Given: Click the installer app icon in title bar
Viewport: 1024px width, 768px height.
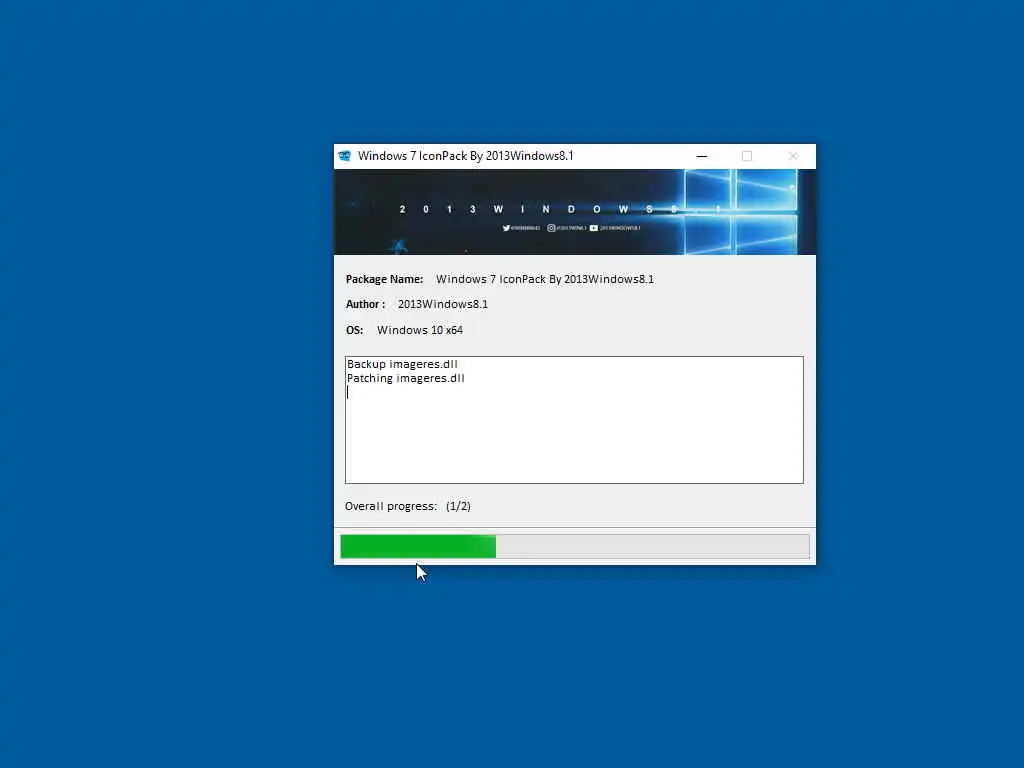Looking at the screenshot, I should [x=345, y=156].
